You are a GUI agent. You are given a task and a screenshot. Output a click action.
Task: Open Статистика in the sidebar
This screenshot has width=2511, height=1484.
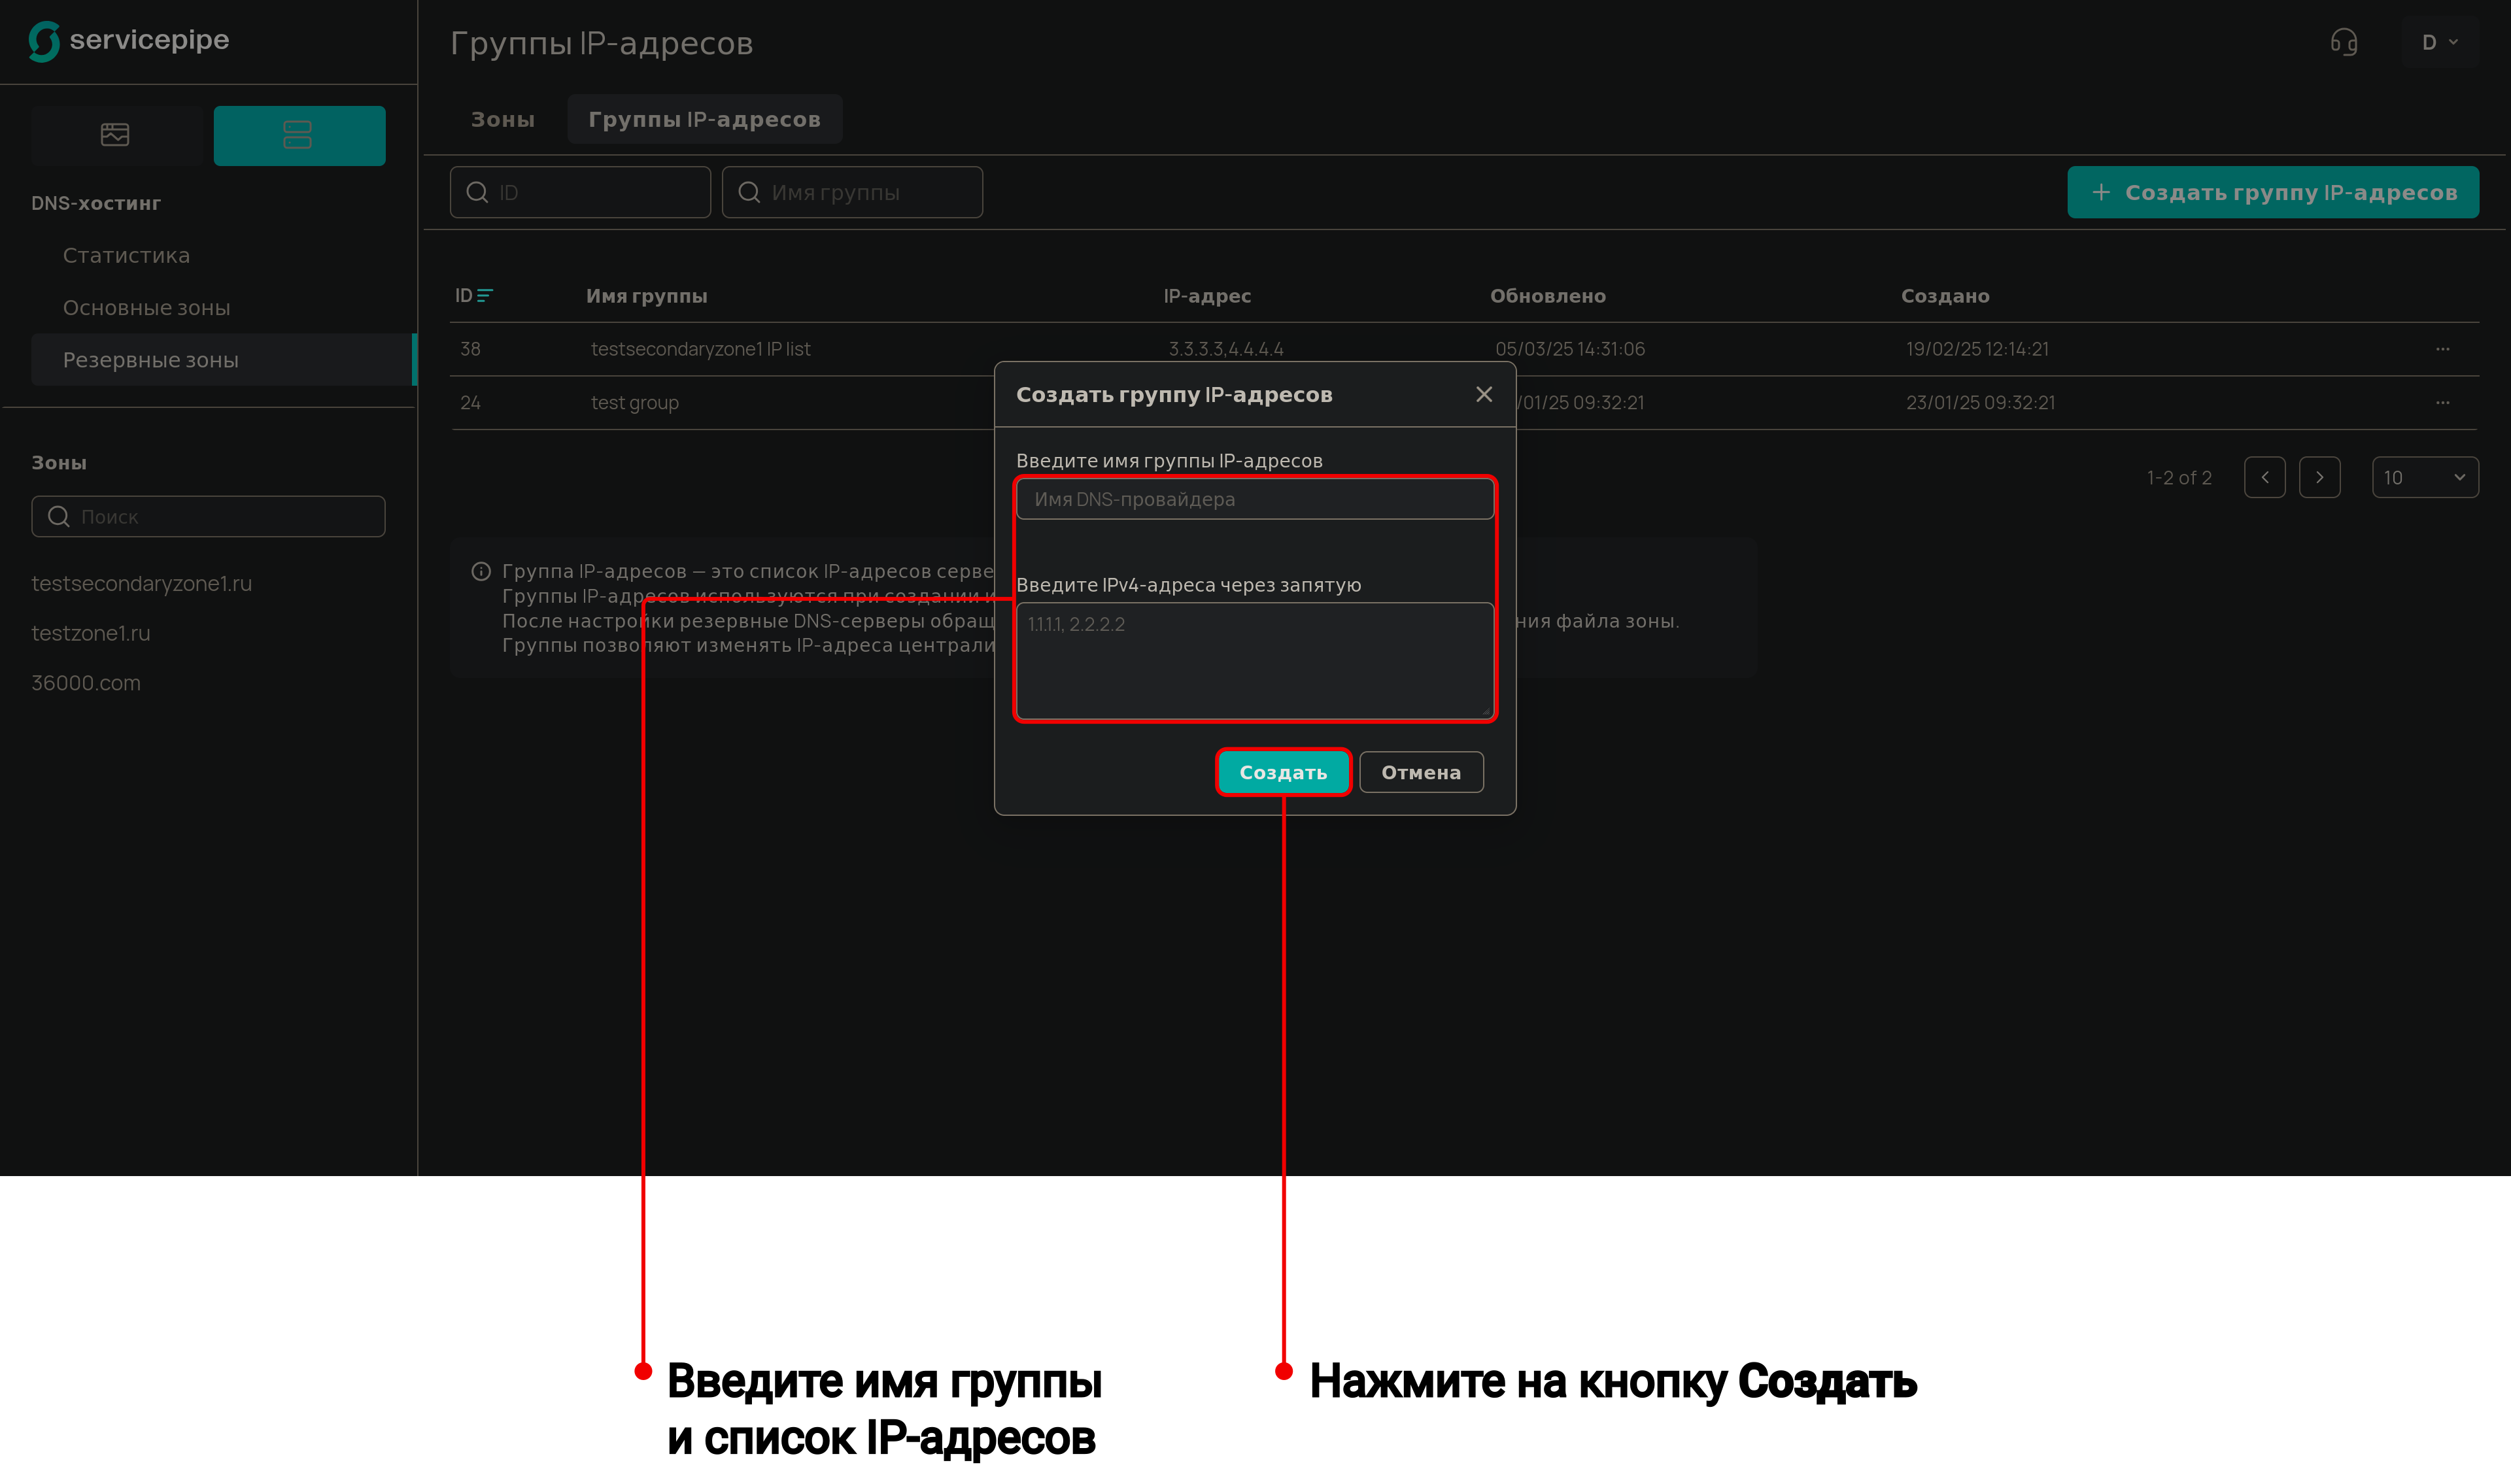pyautogui.click(x=126, y=255)
